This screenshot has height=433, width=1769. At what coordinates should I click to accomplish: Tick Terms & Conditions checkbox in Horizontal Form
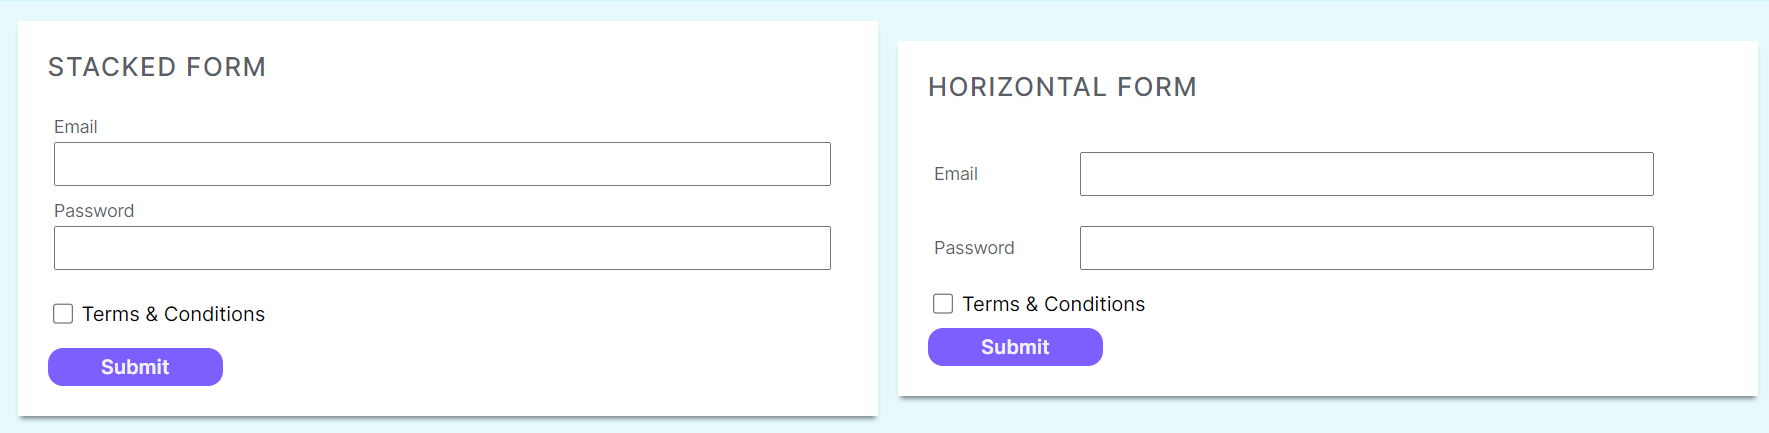[x=943, y=304]
